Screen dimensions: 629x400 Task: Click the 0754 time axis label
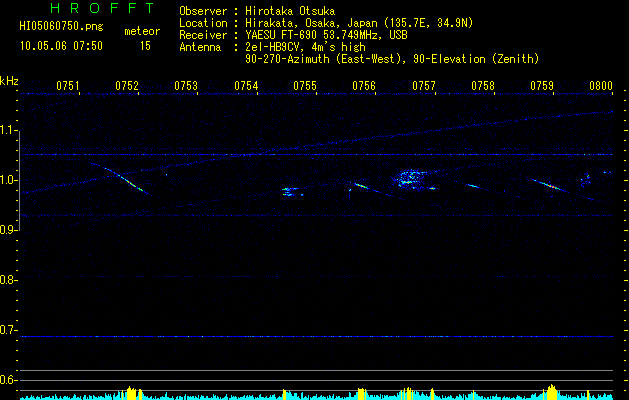coord(246,85)
